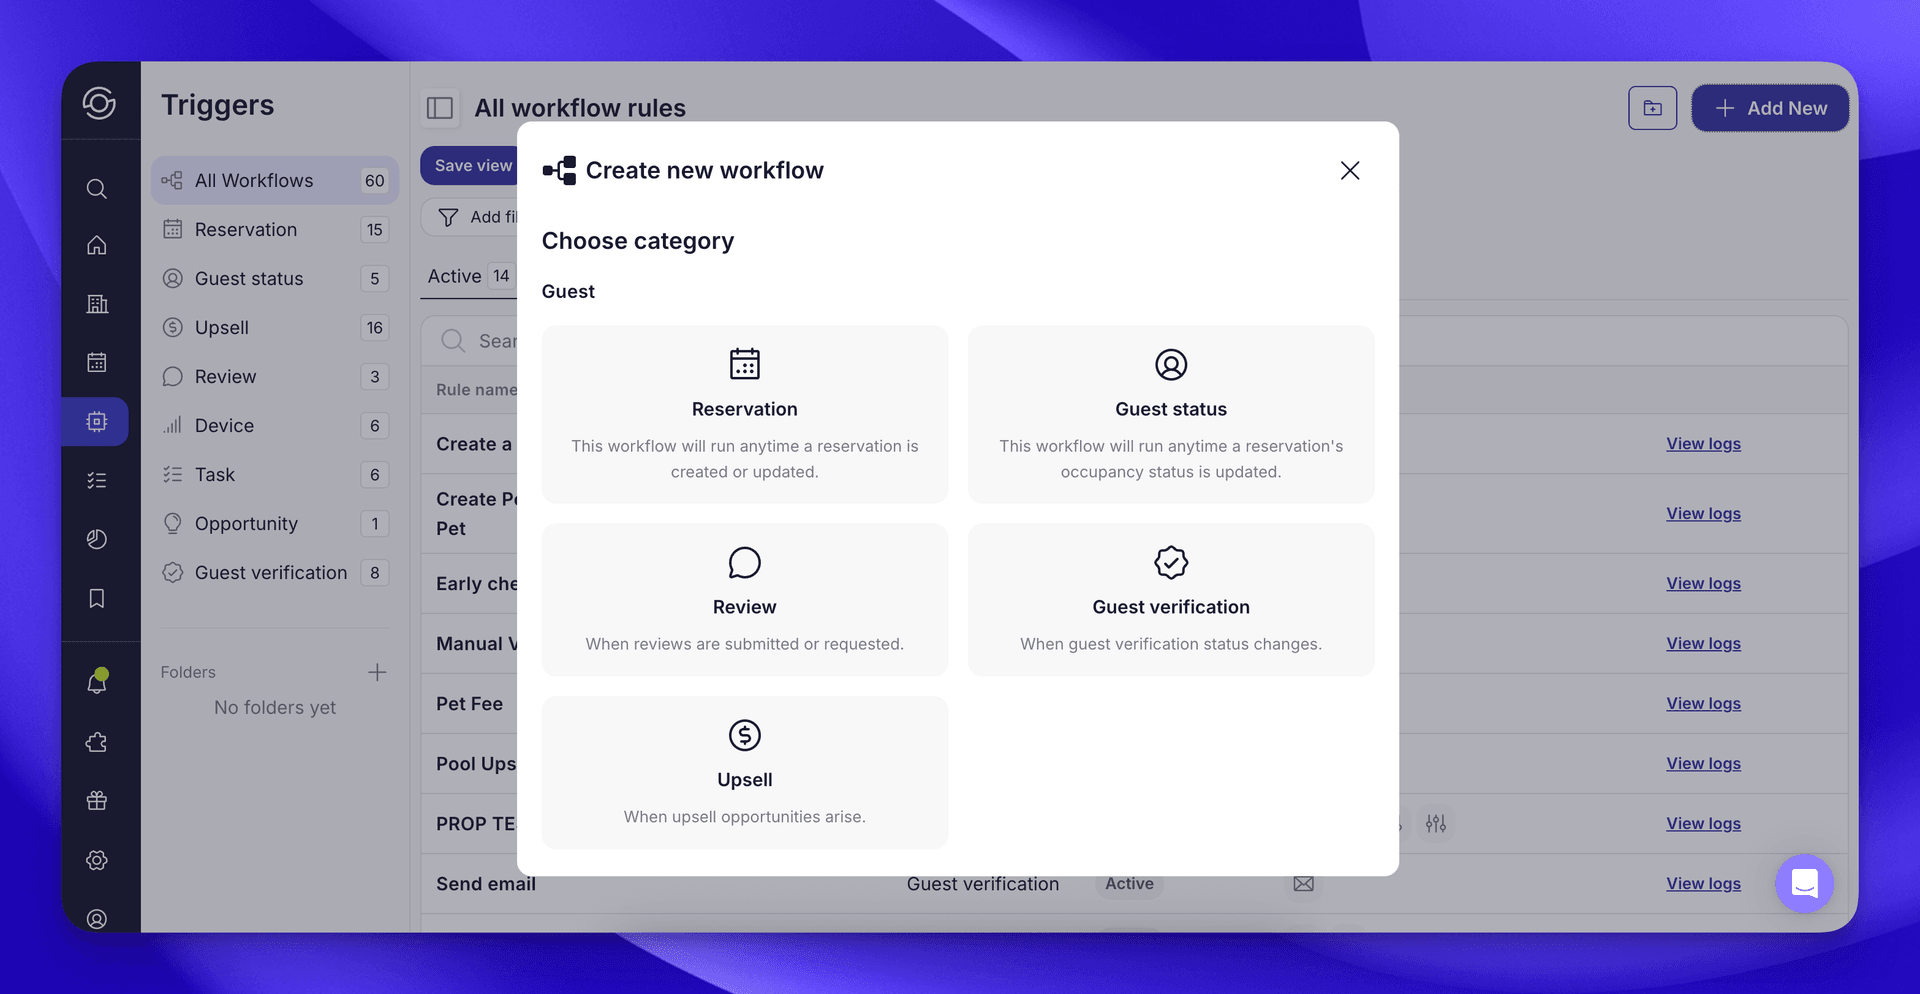Open the properties building icon
1920x994 pixels.
click(97, 304)
